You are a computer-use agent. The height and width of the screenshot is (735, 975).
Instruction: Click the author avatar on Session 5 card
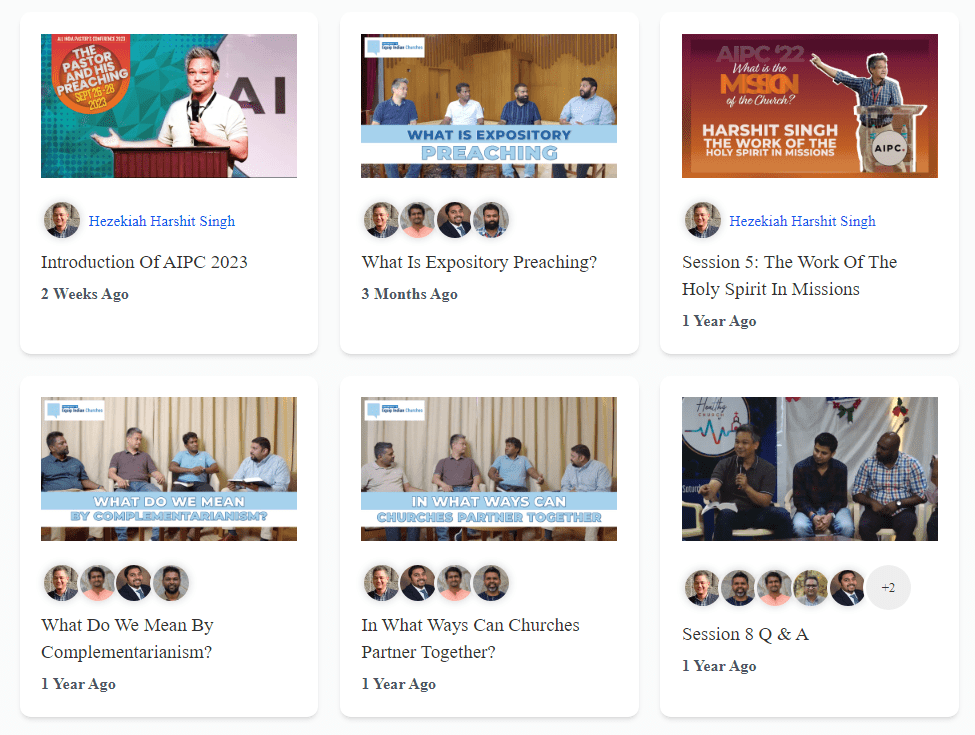tap(702, 220)
